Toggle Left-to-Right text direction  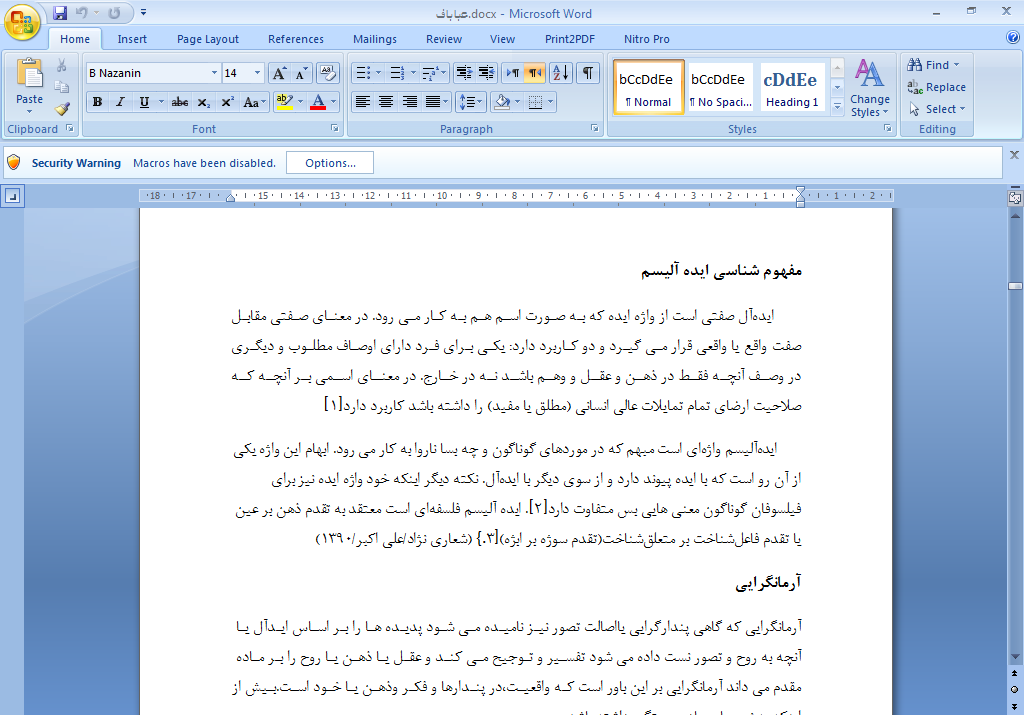click(x=511, y=73)
